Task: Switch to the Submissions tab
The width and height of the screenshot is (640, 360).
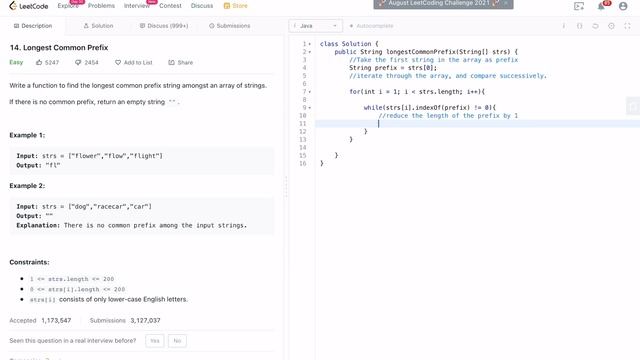Action: 229,26
